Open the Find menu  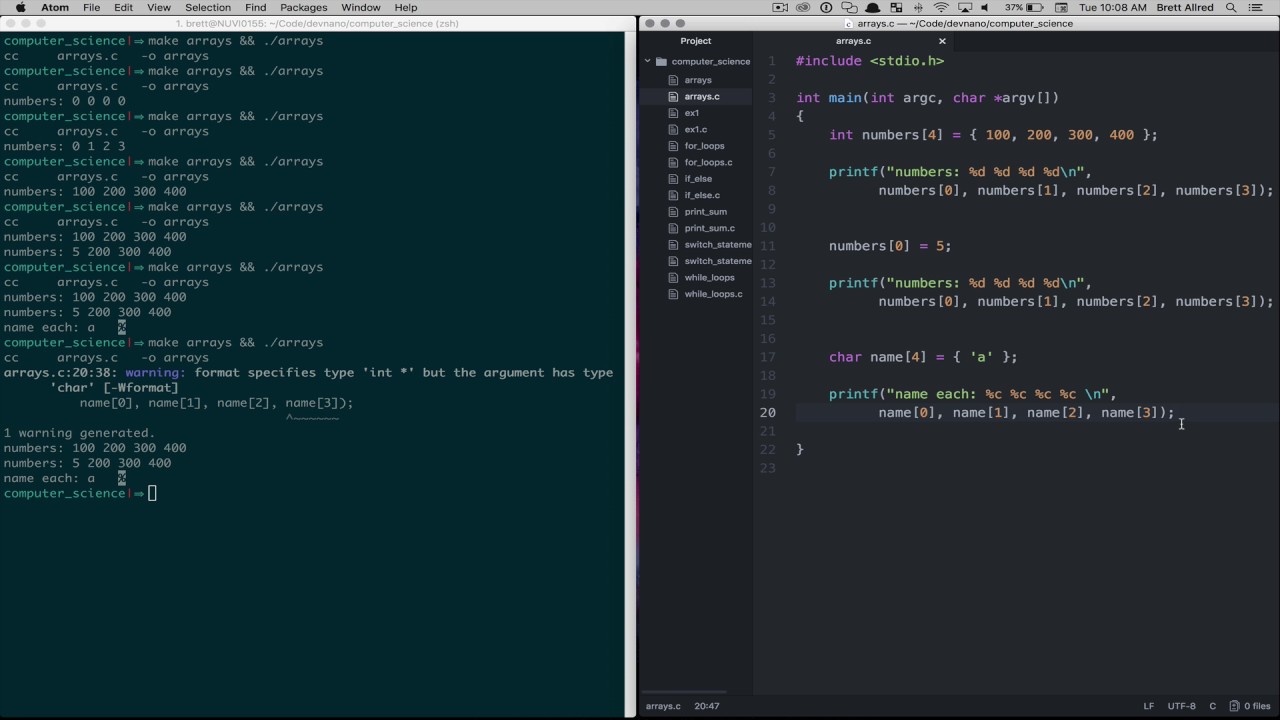[x=255, y=8]
